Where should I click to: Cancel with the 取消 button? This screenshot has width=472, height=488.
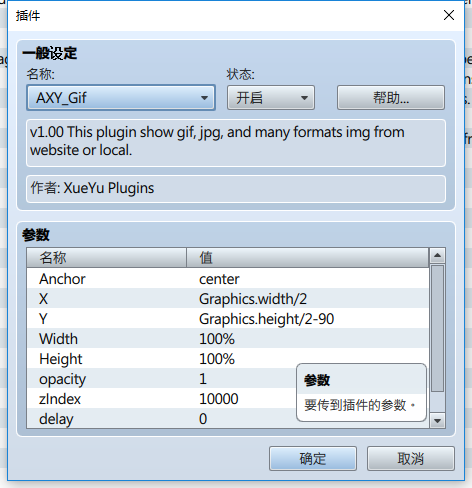(x=411, y=459)
